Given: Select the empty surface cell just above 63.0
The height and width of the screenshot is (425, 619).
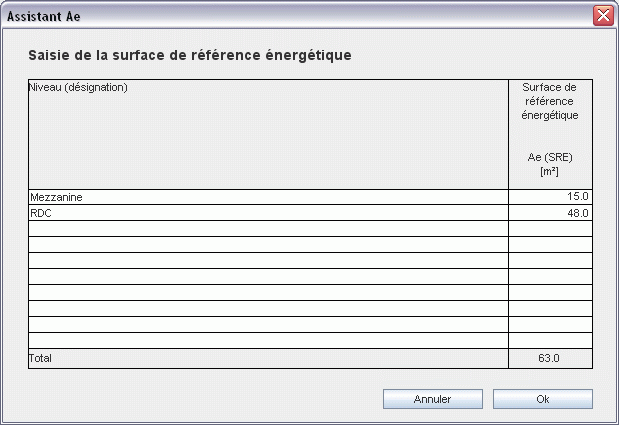Looking at the screenshot, I should (550, 341).
